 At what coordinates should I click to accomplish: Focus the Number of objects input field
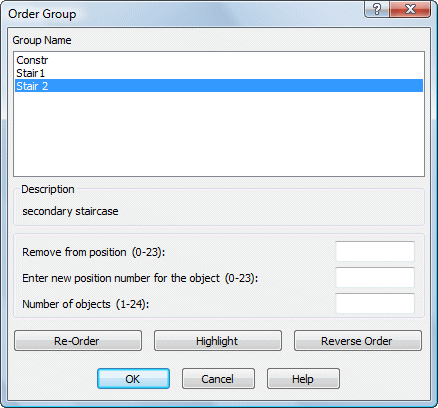(x=375, y=304)
